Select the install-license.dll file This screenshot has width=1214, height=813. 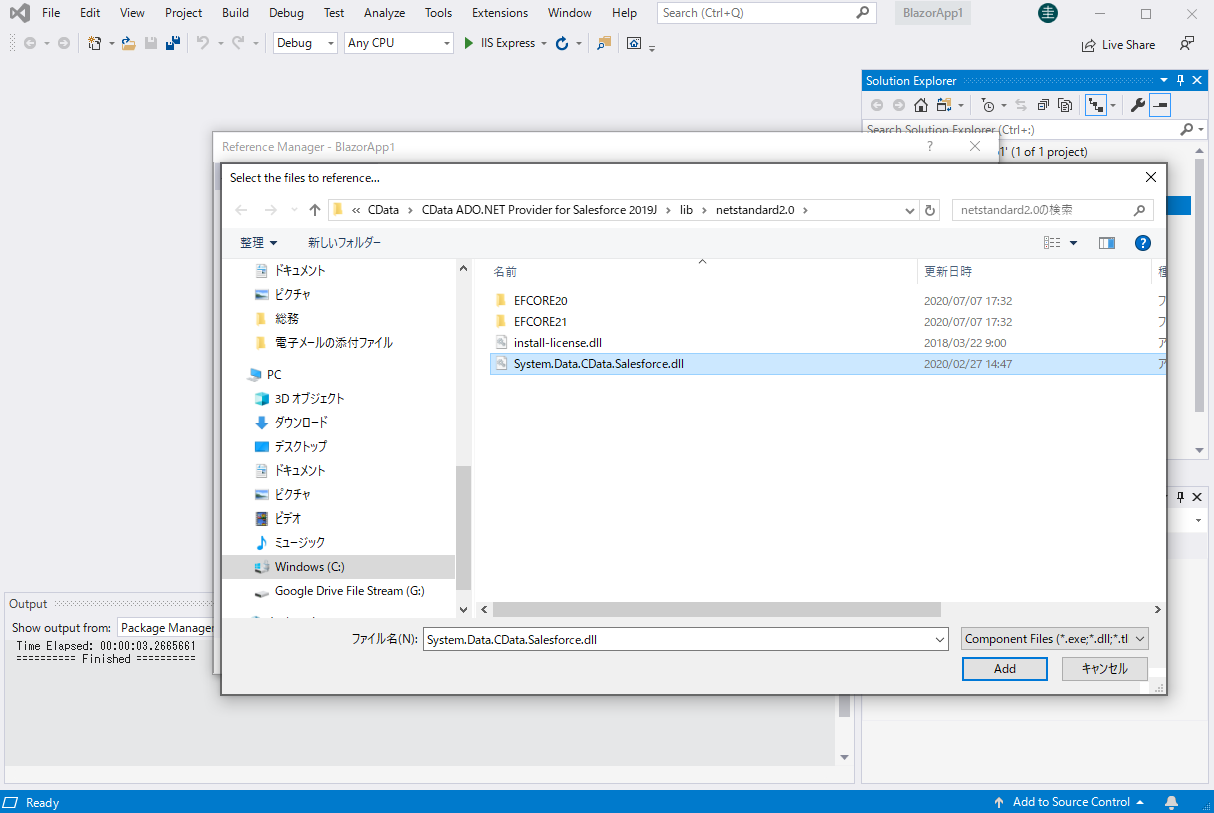pos(557,343)
